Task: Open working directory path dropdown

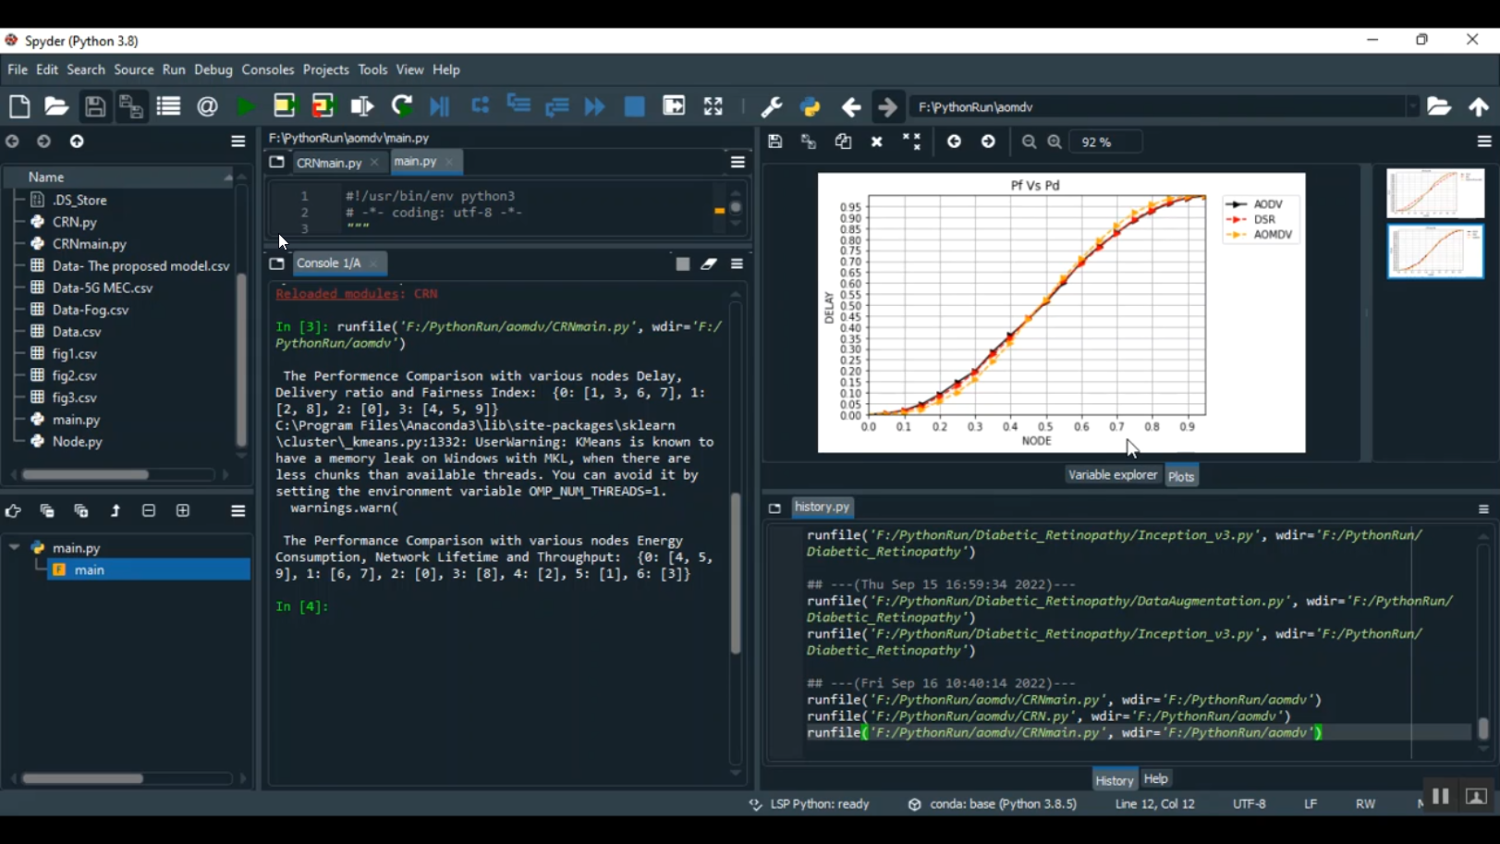Action: coord(1412,107)
